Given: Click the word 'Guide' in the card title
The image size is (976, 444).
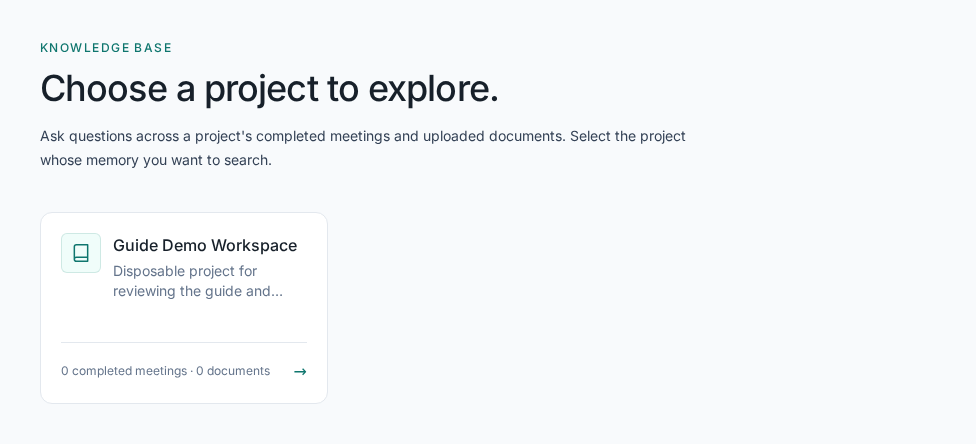Looking at the screenshot, I should point(136,245).
